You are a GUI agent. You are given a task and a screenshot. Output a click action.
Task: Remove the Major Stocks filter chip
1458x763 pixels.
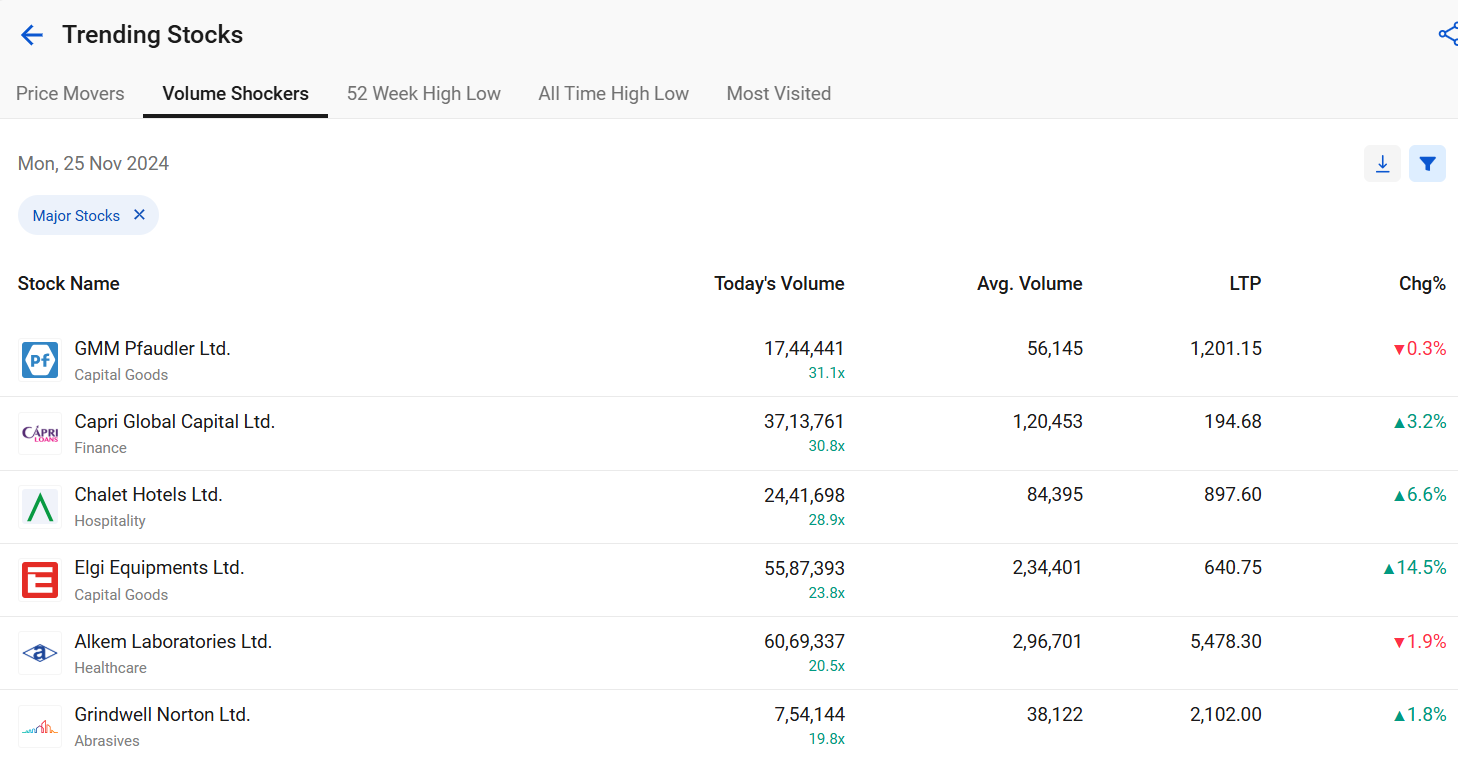point(139,215)
